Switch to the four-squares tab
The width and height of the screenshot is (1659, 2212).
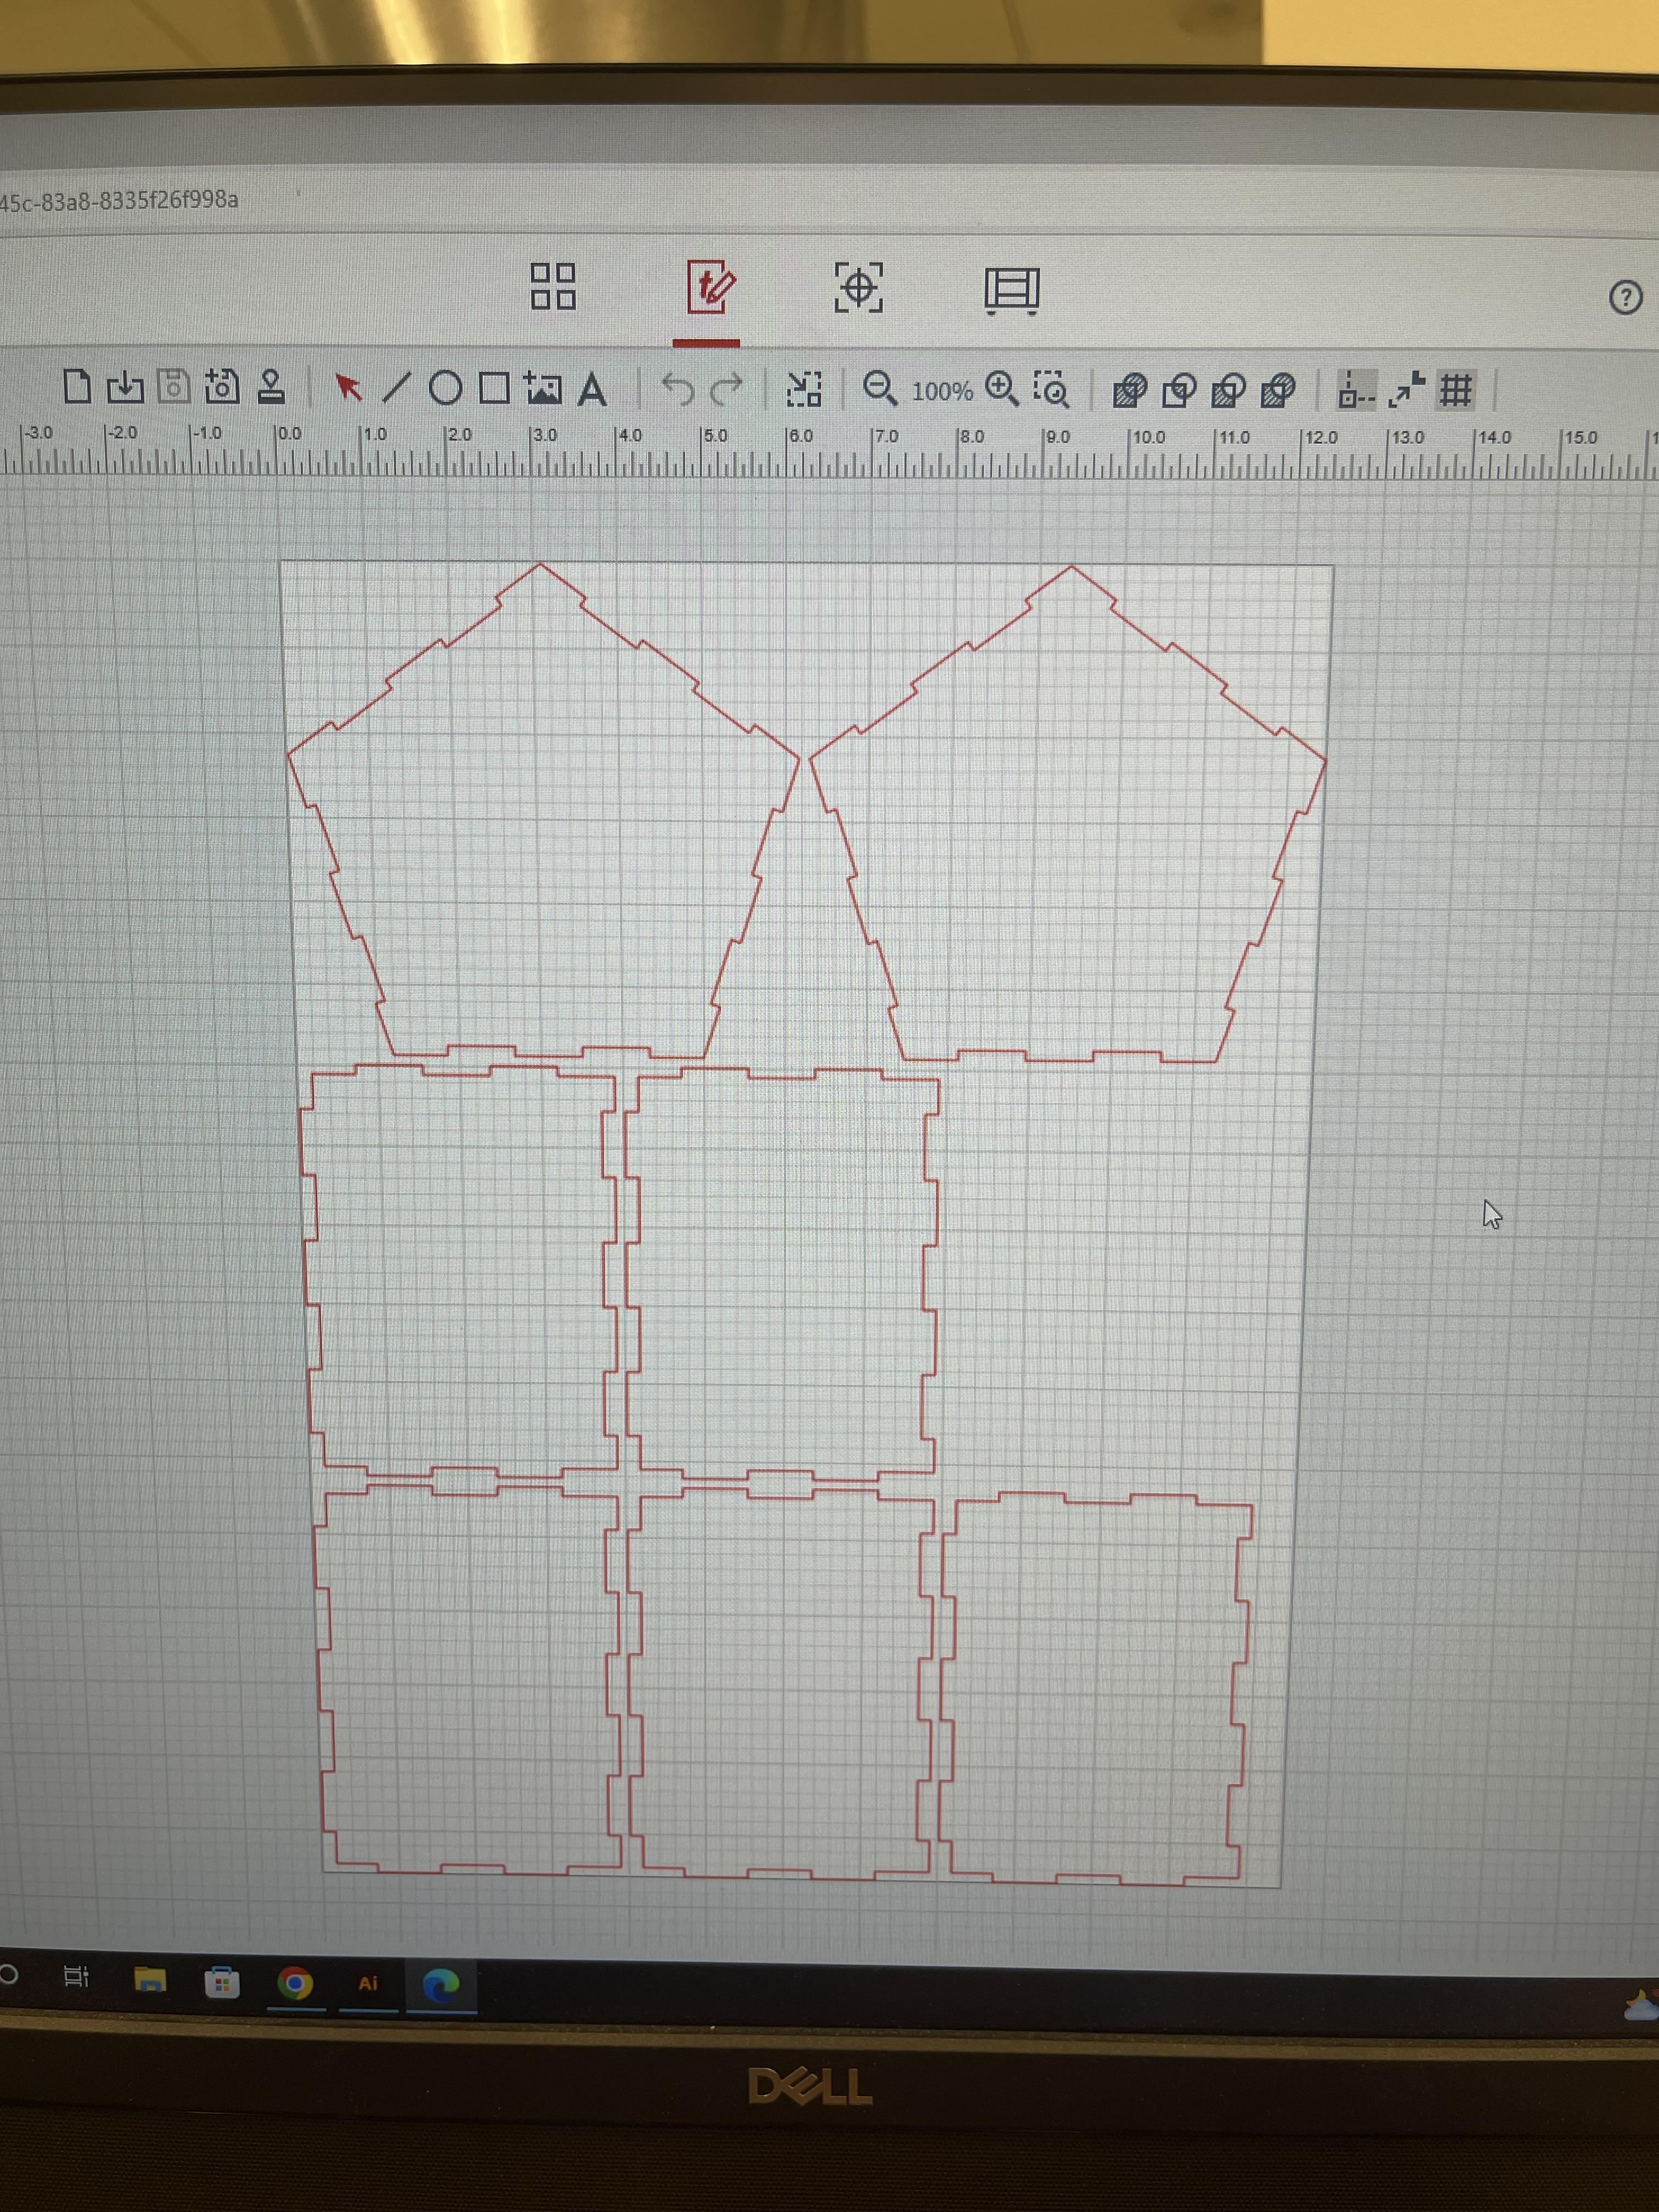coord(553,286)
